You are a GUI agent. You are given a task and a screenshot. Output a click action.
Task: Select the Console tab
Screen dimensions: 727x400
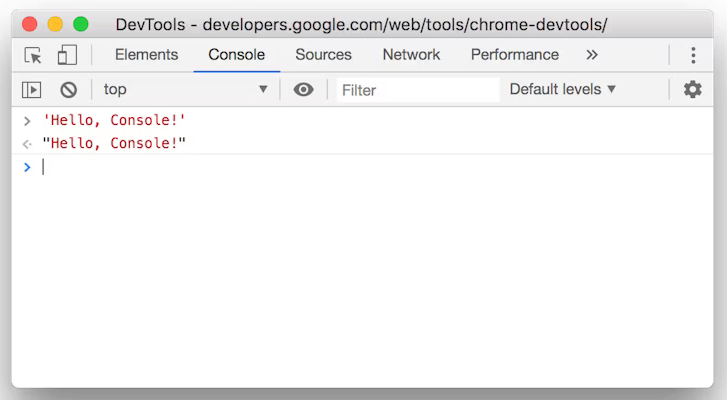(x=237, y=55)
